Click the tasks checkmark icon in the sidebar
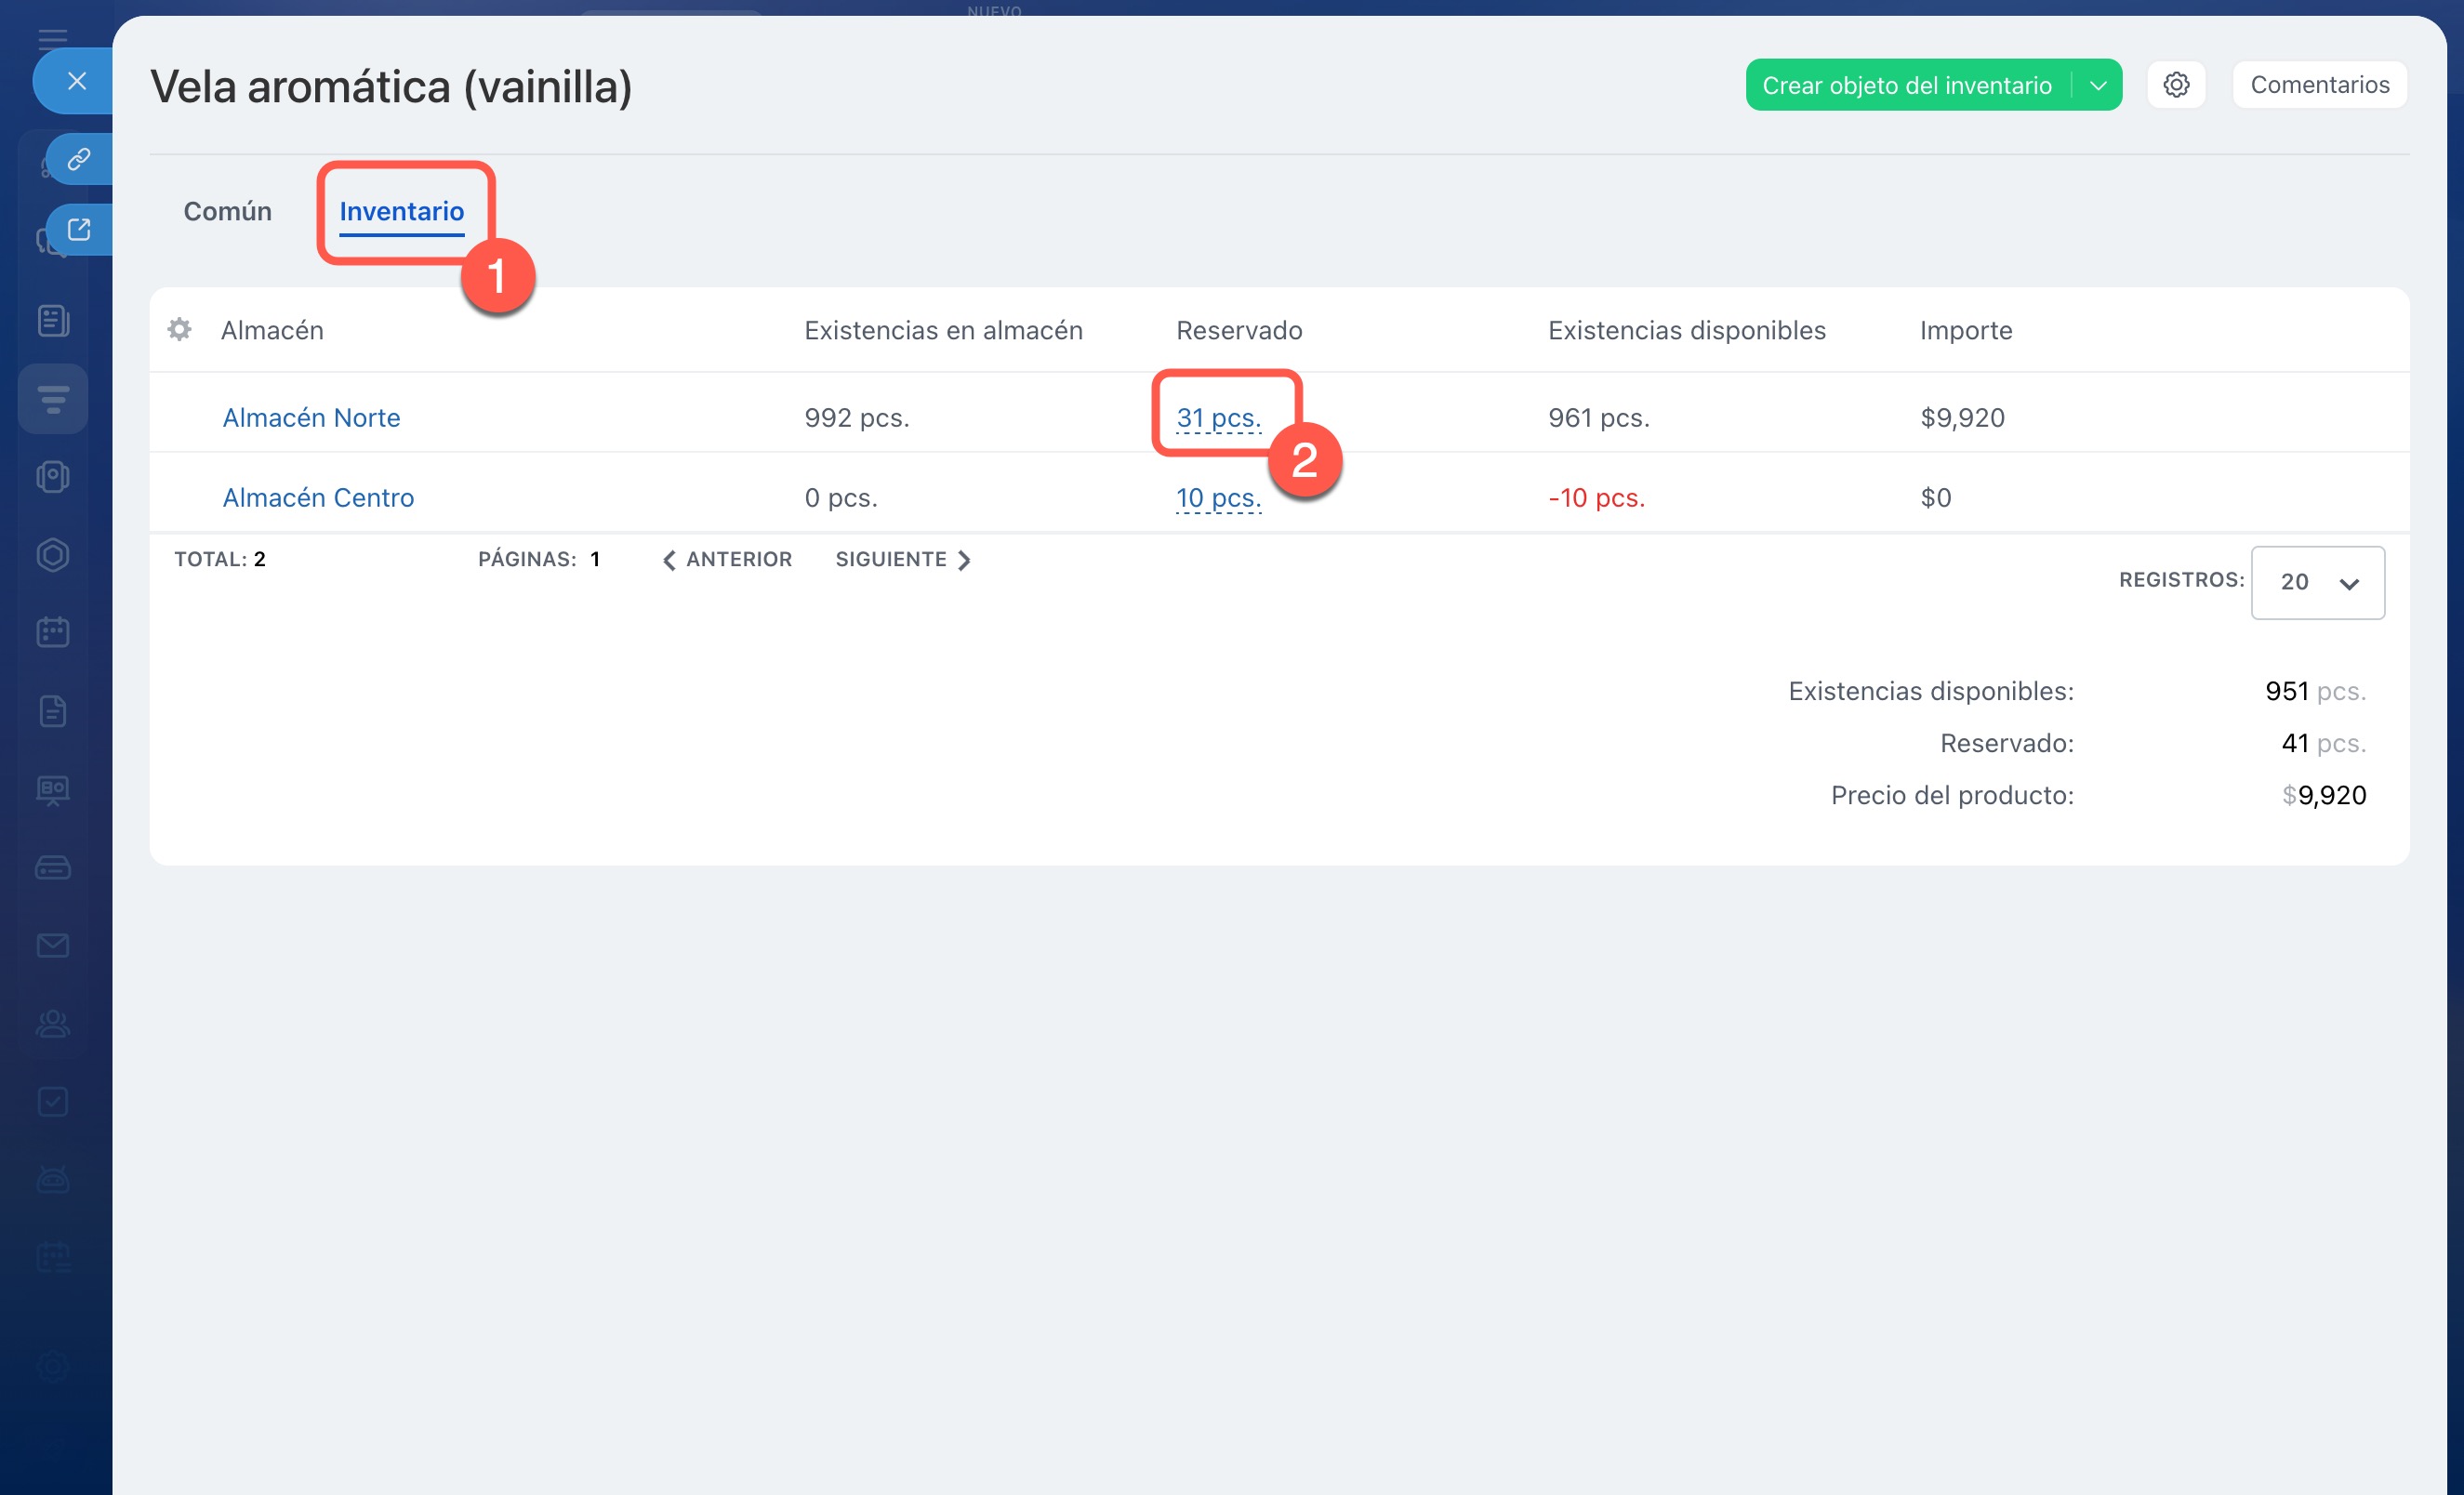This screenshot has height=1495, width=2464. pyautogui.click(x=53, y=1101)
